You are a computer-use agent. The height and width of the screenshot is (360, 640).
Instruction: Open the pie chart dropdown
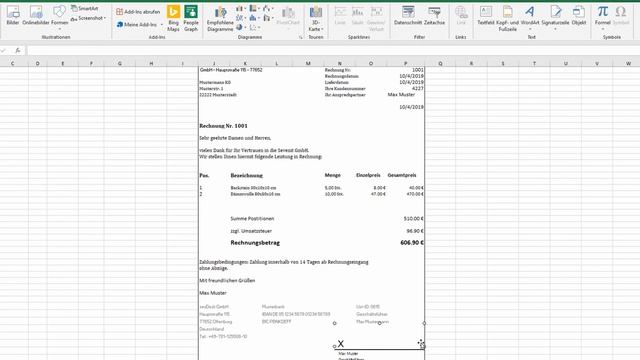[240, 27]
